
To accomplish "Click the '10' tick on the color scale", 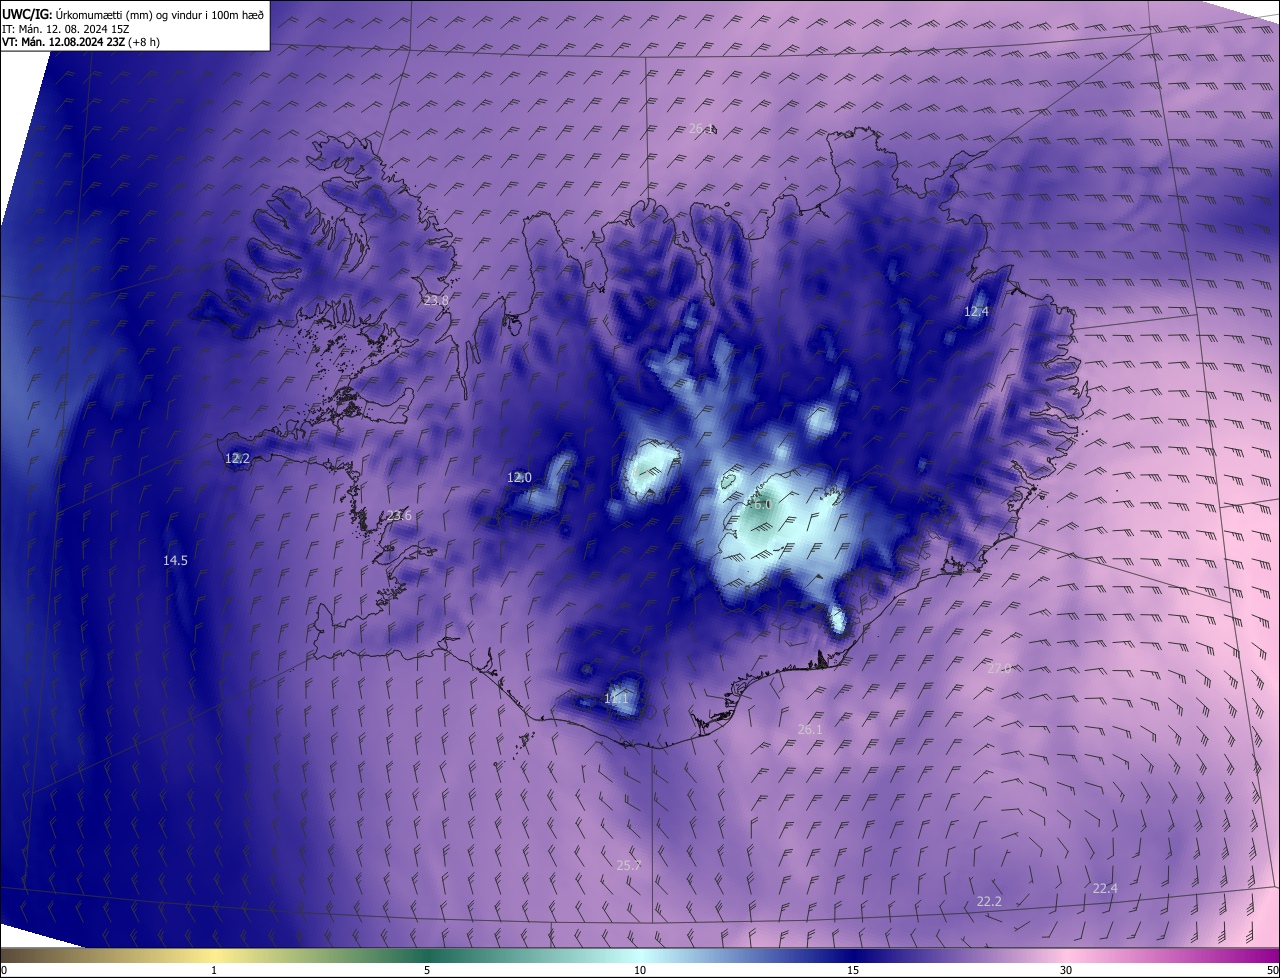I will point(640,971).
